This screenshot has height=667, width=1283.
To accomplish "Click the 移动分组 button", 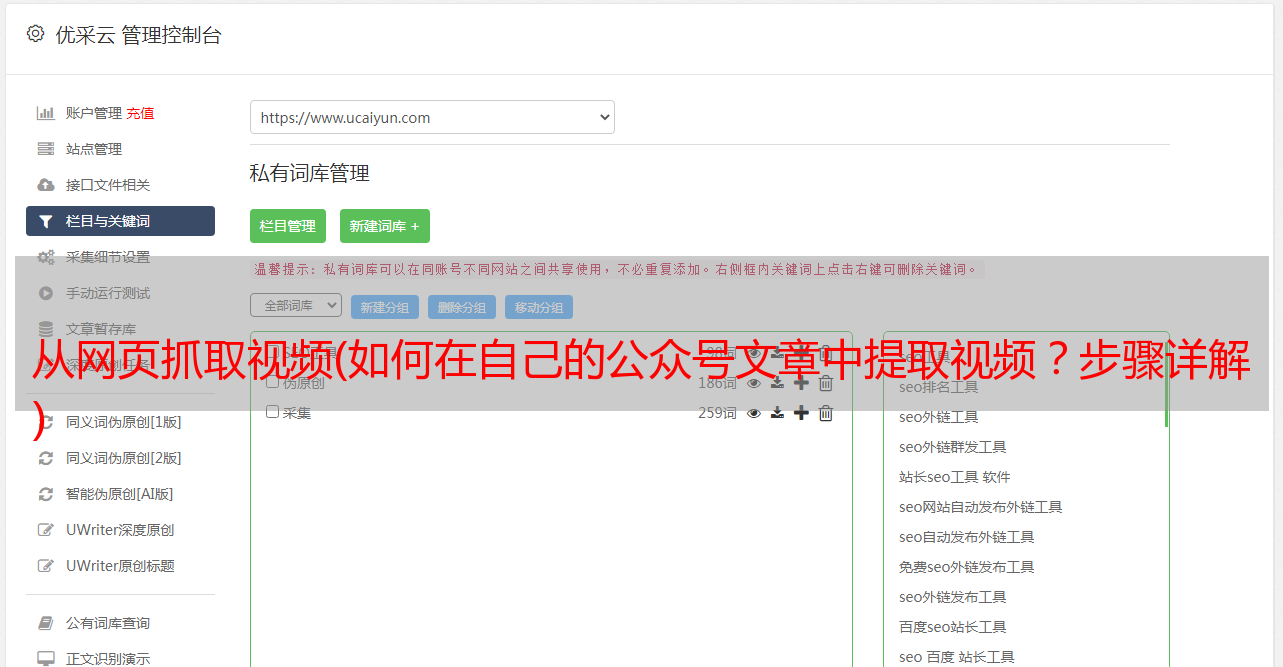I will [539, 307].
